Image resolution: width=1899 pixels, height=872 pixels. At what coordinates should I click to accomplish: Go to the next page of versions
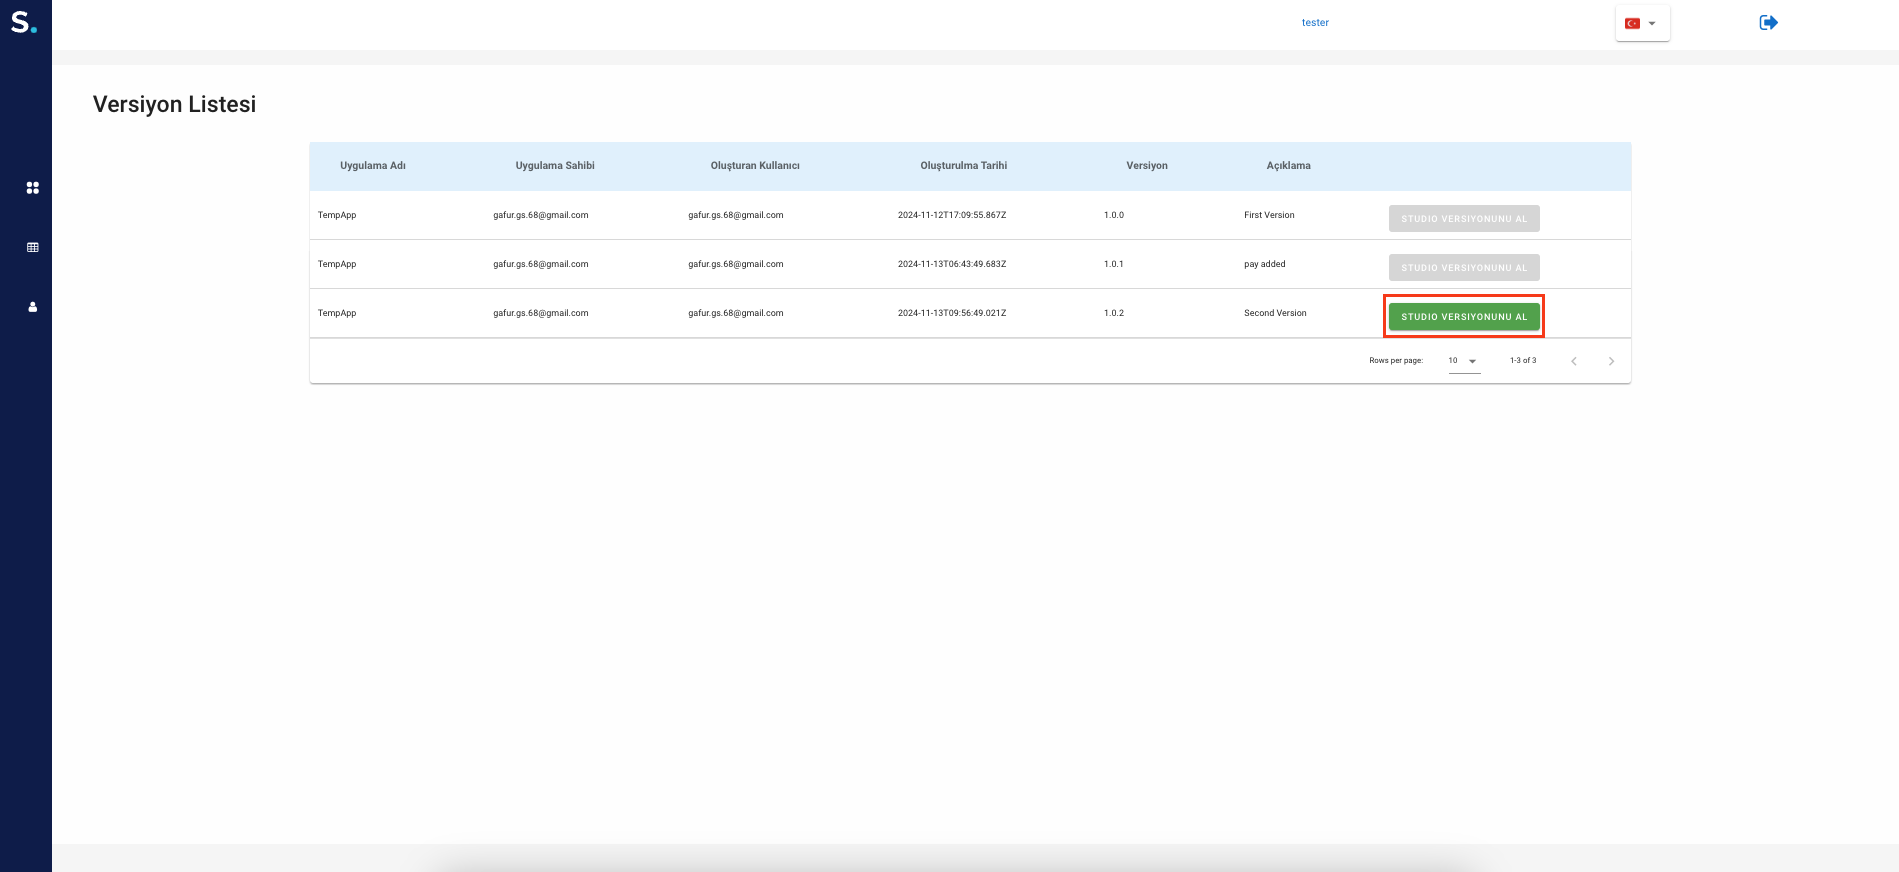coord(1611,361)
